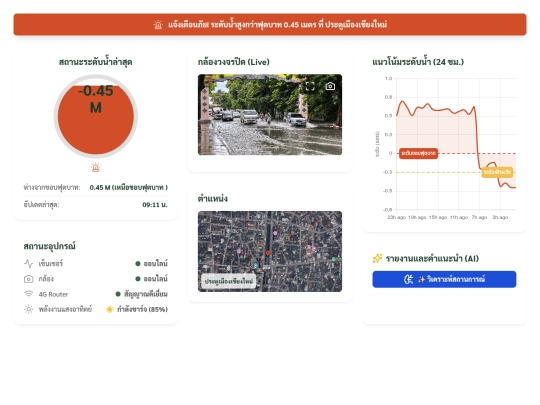Click the กำลังชาร์จ (85%) charging status
This screenshot has height=405, width=540.
tap(142, 309)
